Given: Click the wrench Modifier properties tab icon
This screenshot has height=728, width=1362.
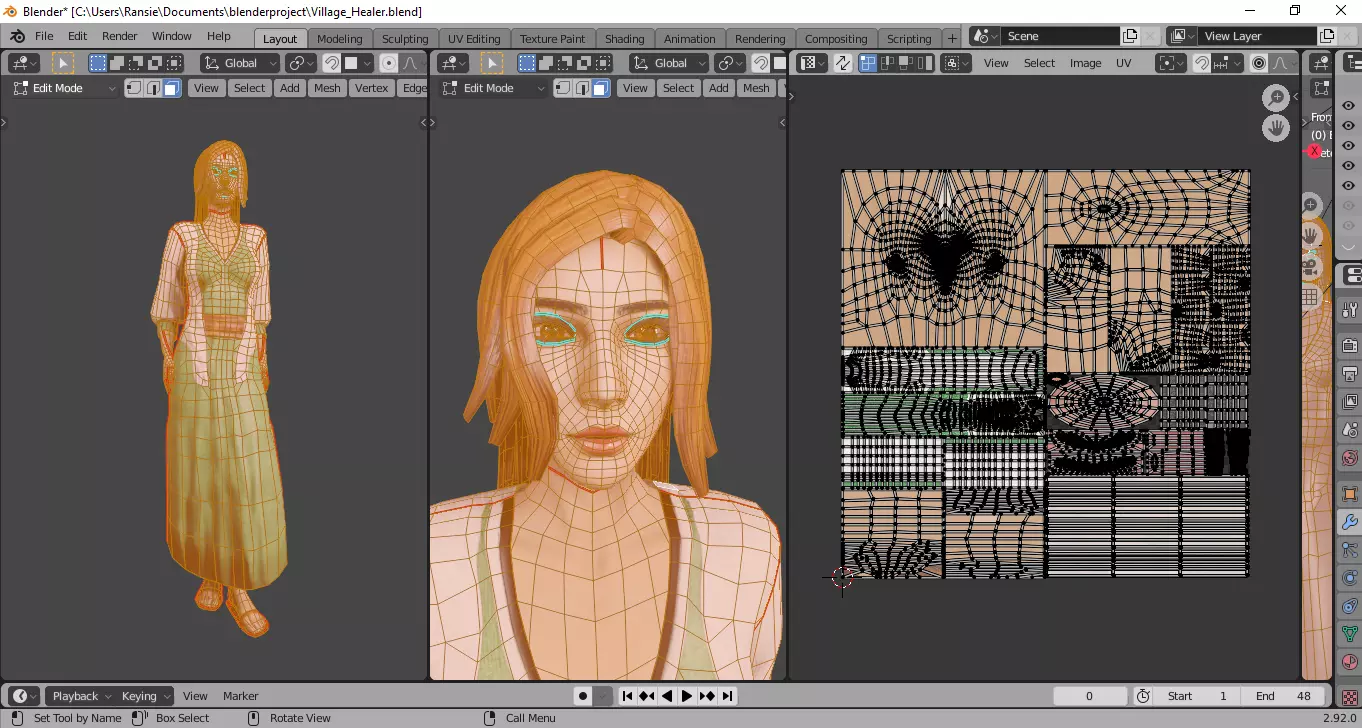Looking at the screenshot, I should [x=1349, y=521].
